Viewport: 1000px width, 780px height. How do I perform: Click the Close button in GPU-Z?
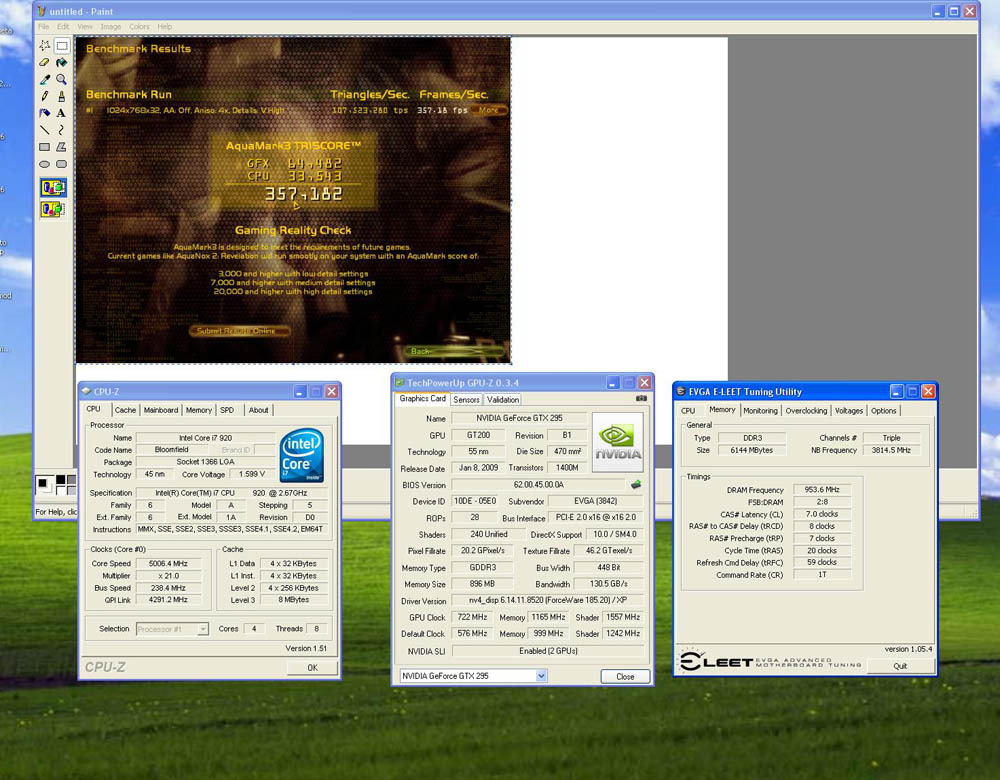tap(625, 677)
